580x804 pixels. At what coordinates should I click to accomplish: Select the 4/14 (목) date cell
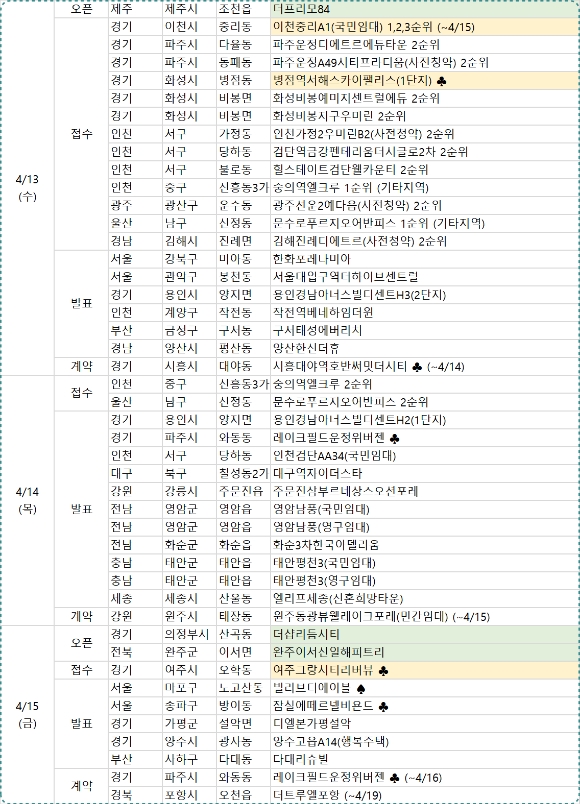pyautogui.click(x=28, y=500)
